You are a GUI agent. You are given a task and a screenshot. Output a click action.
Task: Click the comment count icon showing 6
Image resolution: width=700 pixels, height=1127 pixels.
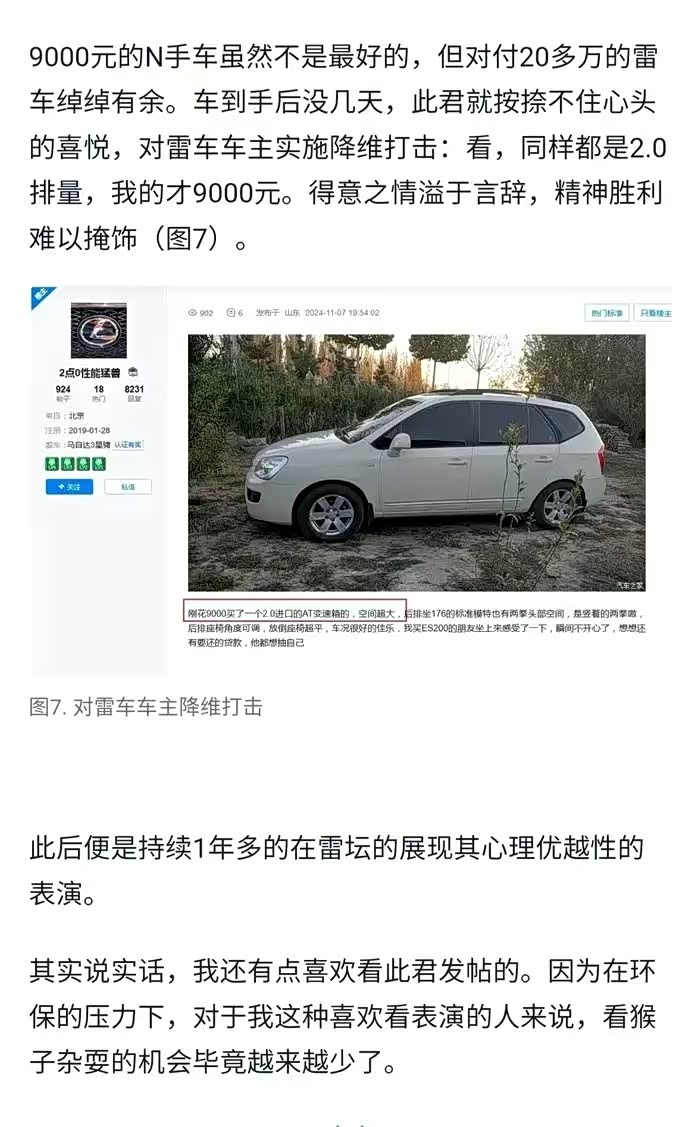point(231,313)
